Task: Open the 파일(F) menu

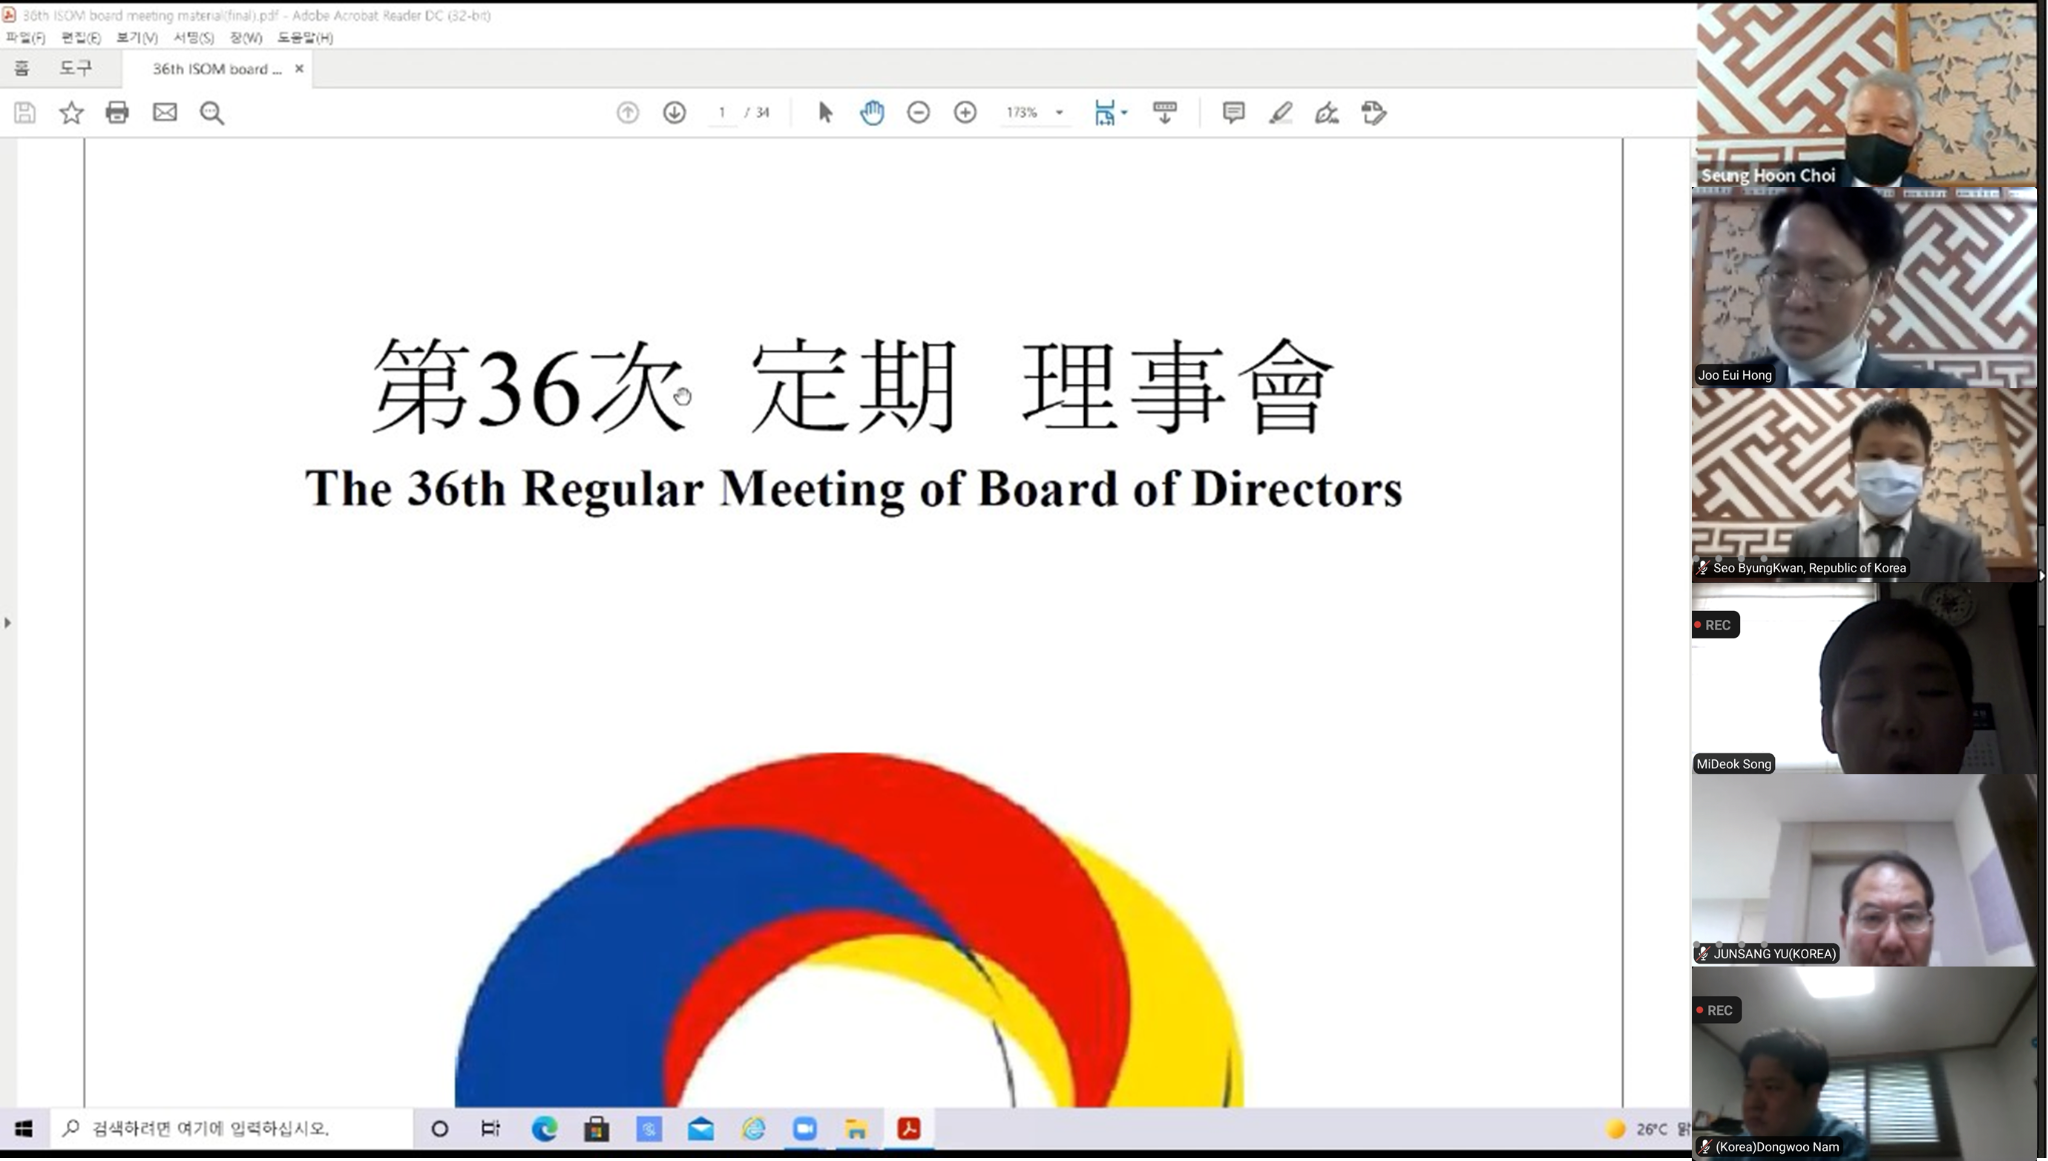Action: [25, 38]
